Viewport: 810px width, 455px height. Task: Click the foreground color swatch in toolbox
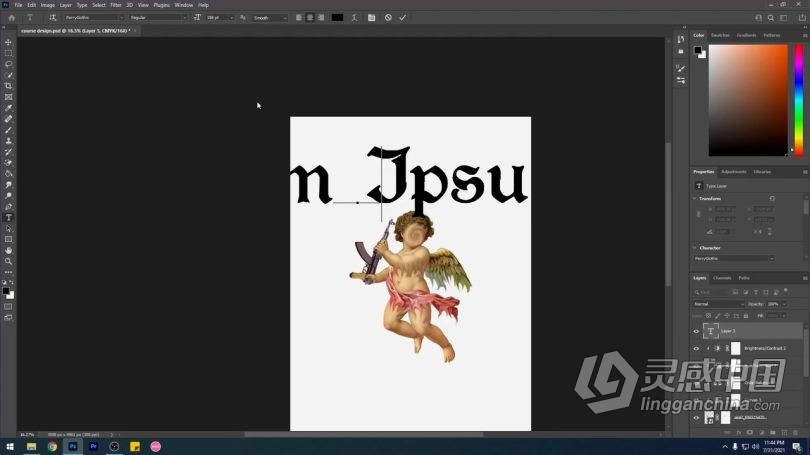pos(6,291)
